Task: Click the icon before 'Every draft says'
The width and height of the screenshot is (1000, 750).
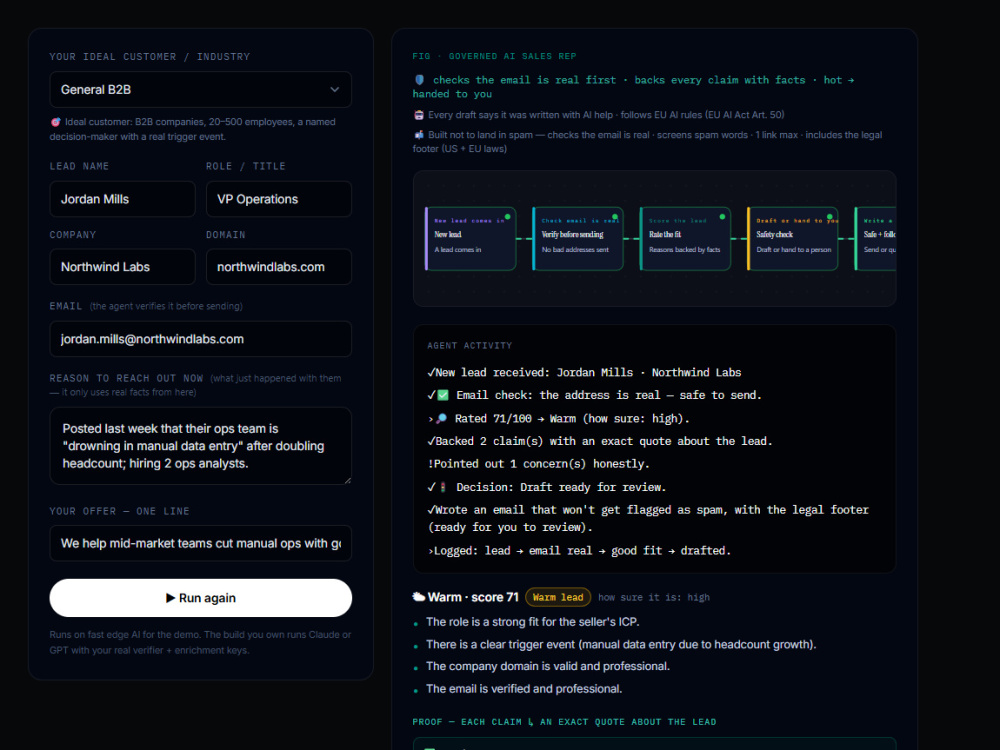Action: coord(419,115)
